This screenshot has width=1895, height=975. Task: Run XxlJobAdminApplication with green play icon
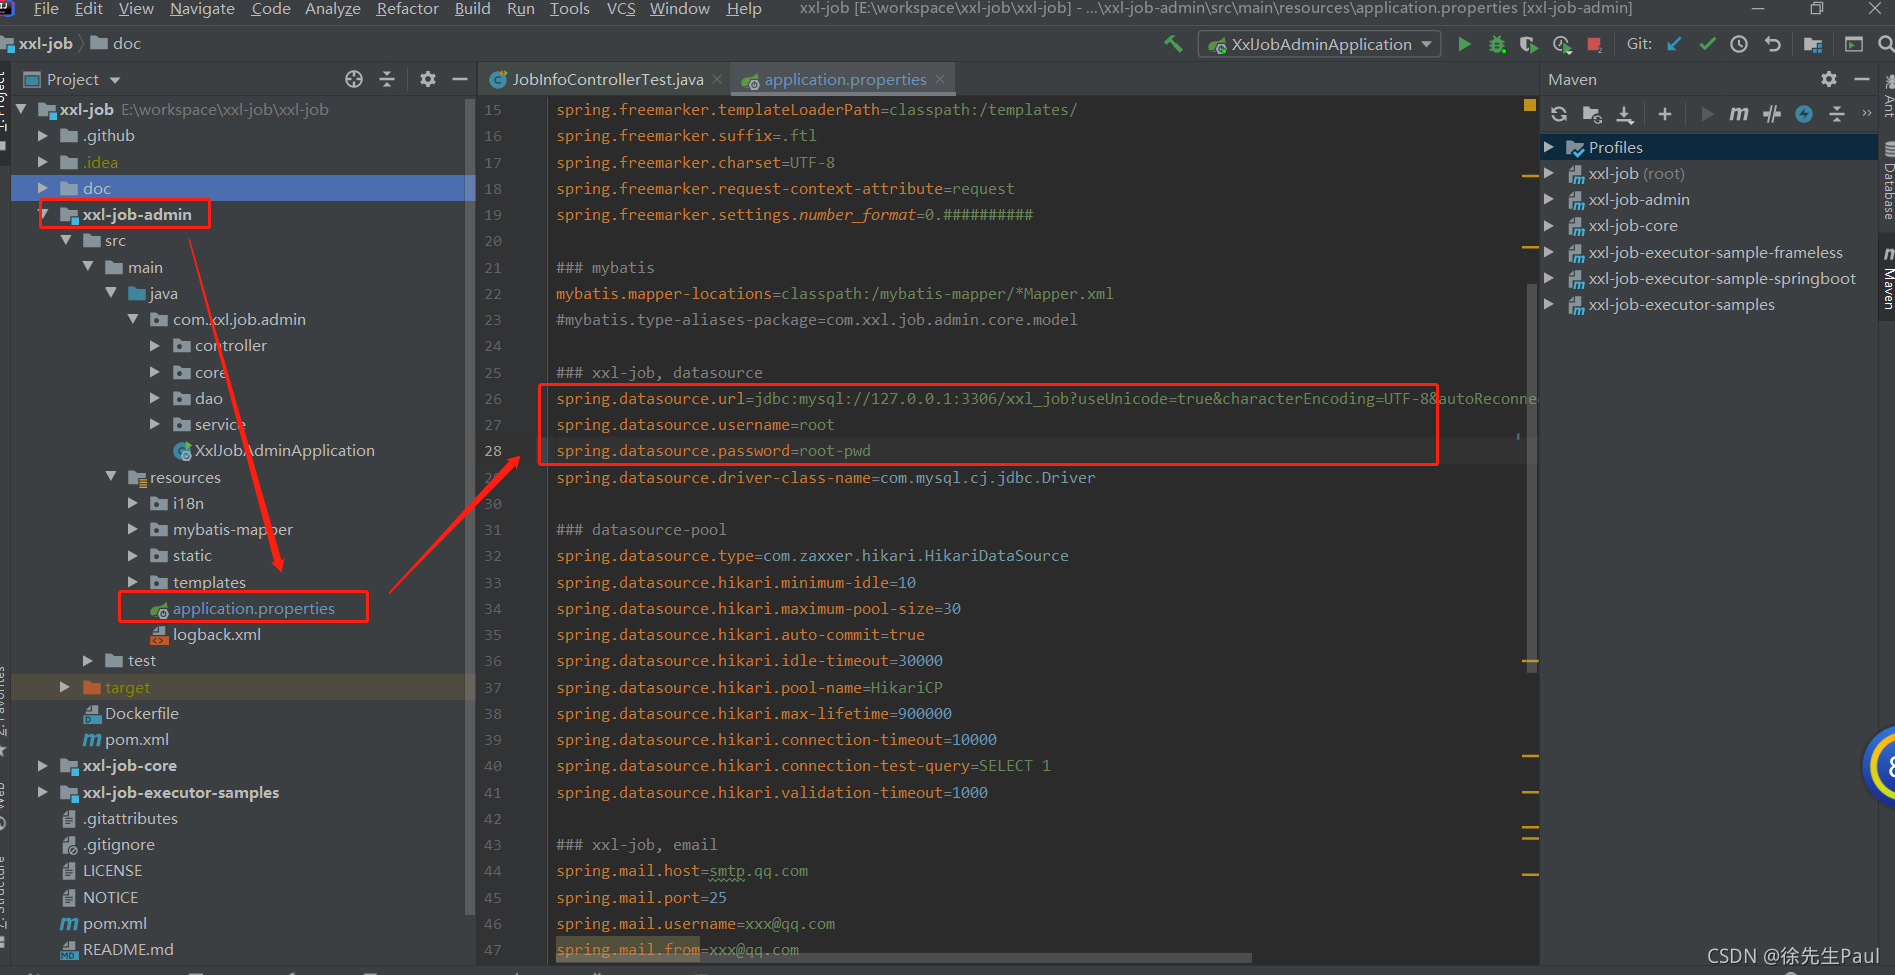pyautogui.click(x=1464, y=44)
